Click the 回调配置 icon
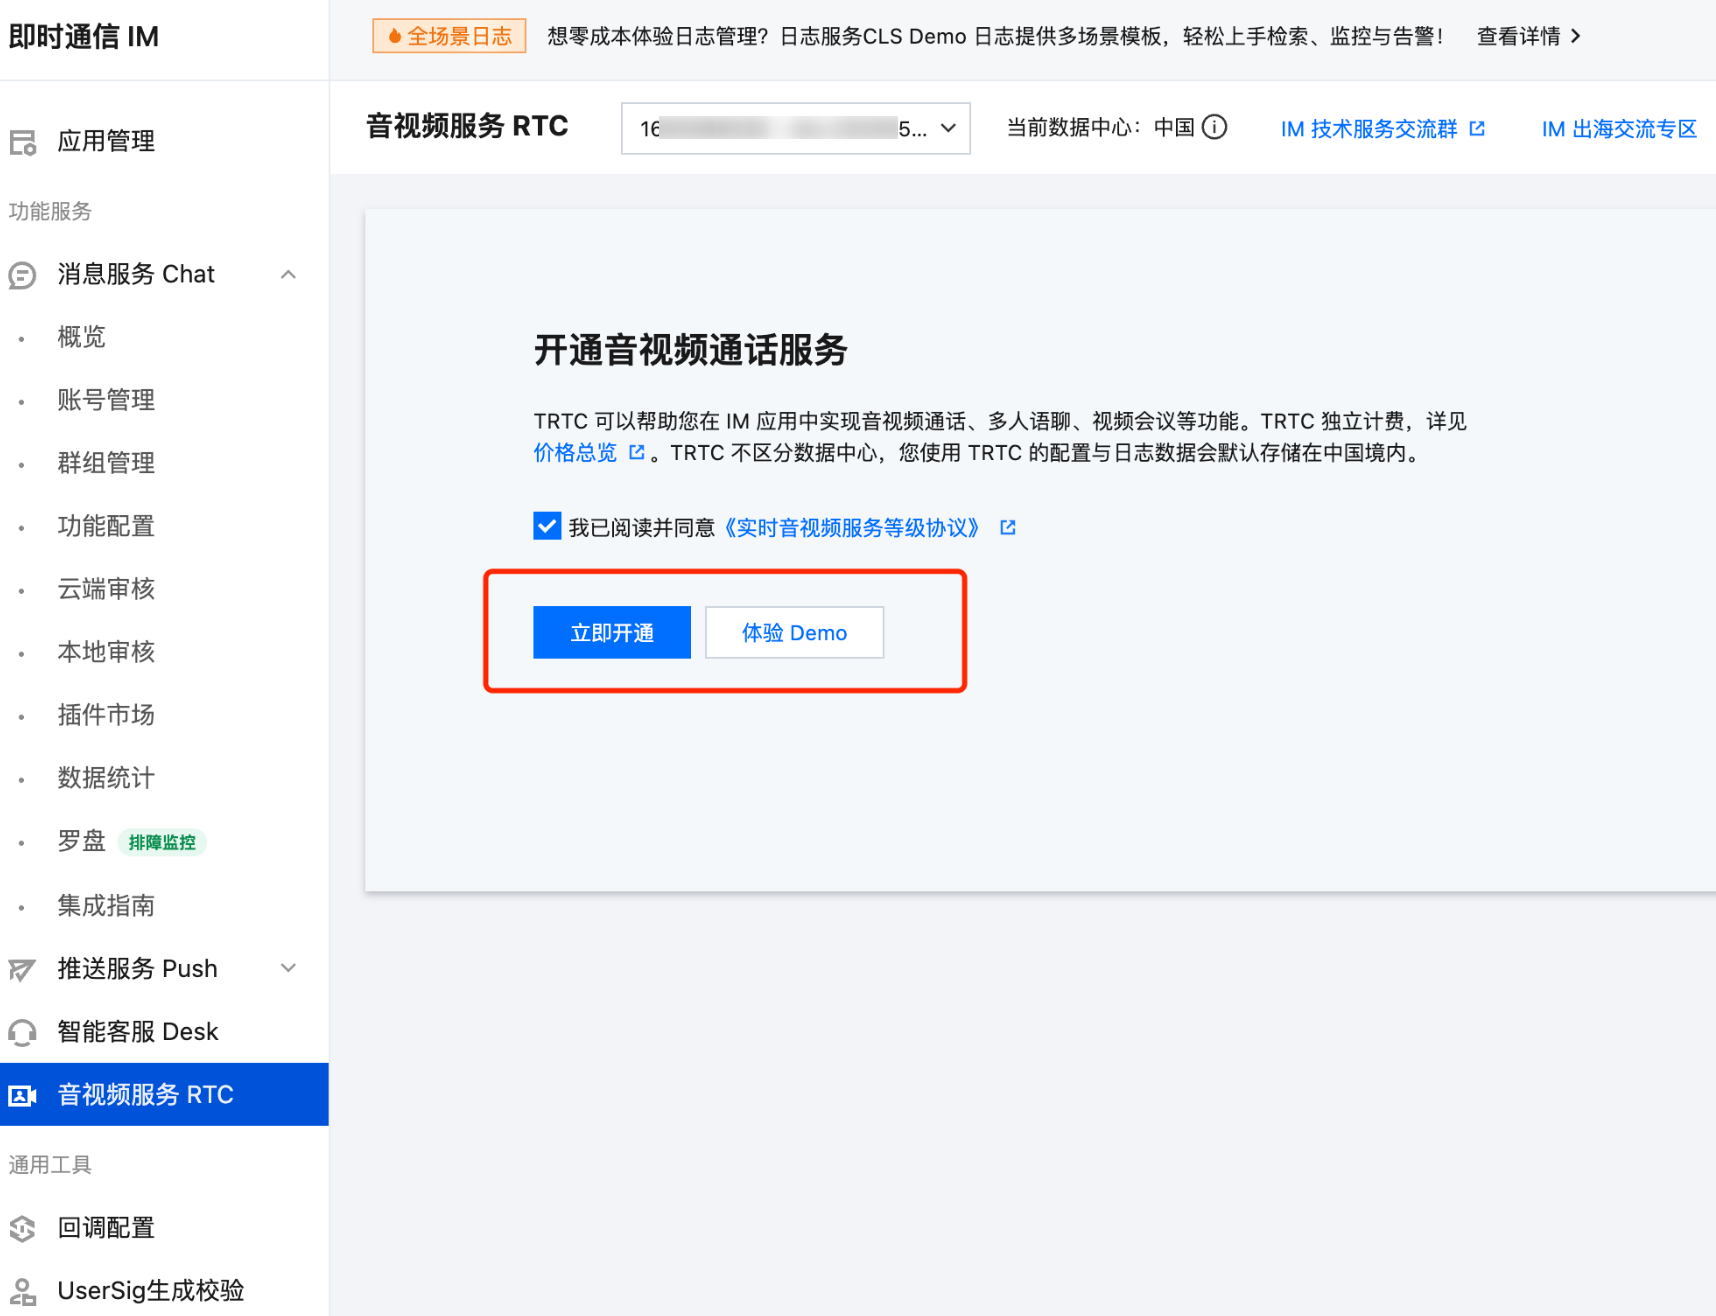Image resolution: width=1716 pixels, height=1316 pixels. pyautogui.click(x=22, y=1228)
